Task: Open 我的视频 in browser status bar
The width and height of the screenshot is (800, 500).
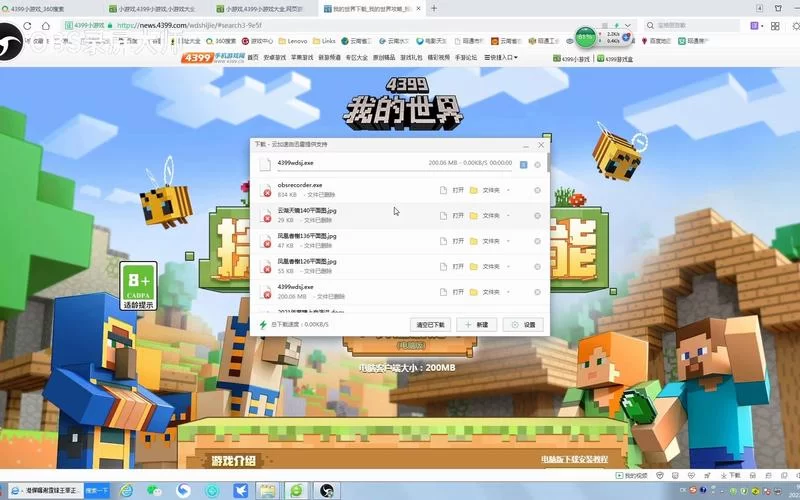Action: tap(632, 476)
